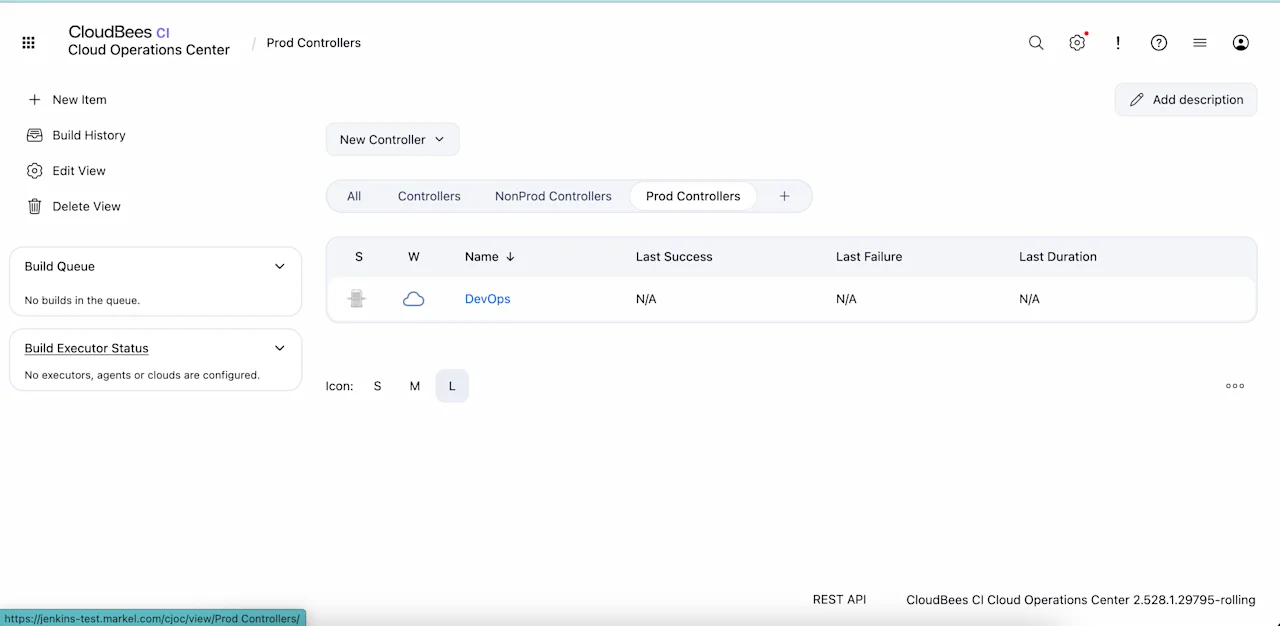
Task: Collapse the Build Queue panel
Action: (280, 266)
